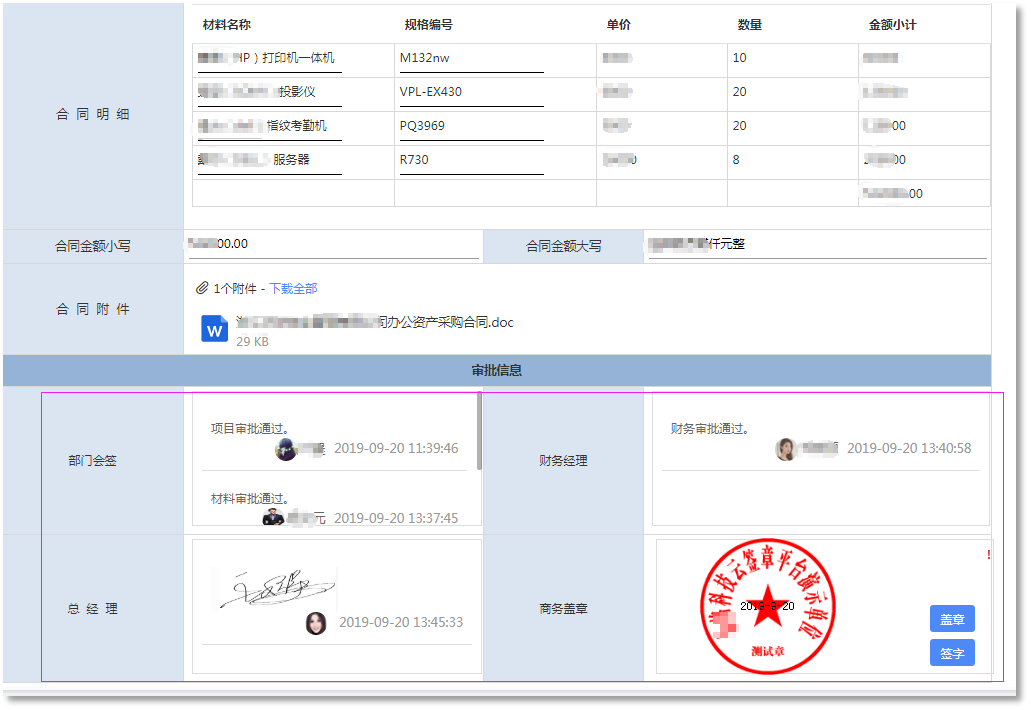Click the 合同金额小写 amount field
The width and height of the screenshot is (1031, 710).
point(333,244)
